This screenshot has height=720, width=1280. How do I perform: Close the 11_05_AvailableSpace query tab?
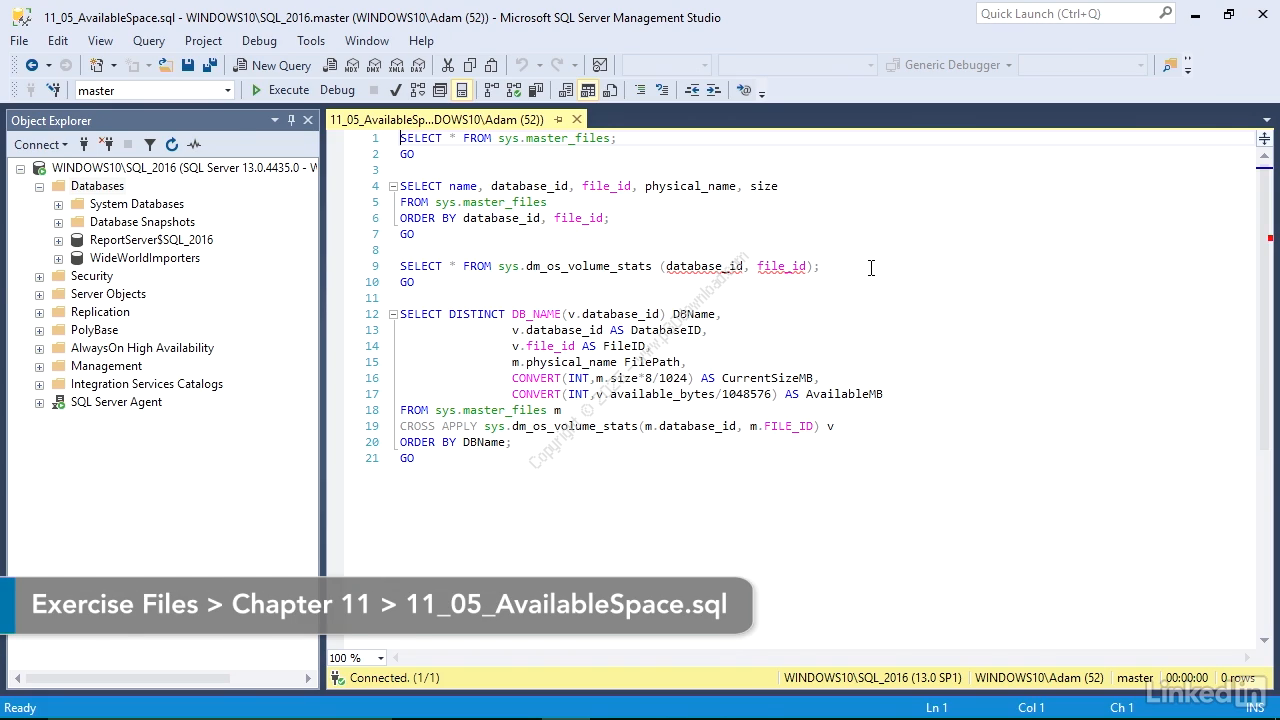pos(577,119)
